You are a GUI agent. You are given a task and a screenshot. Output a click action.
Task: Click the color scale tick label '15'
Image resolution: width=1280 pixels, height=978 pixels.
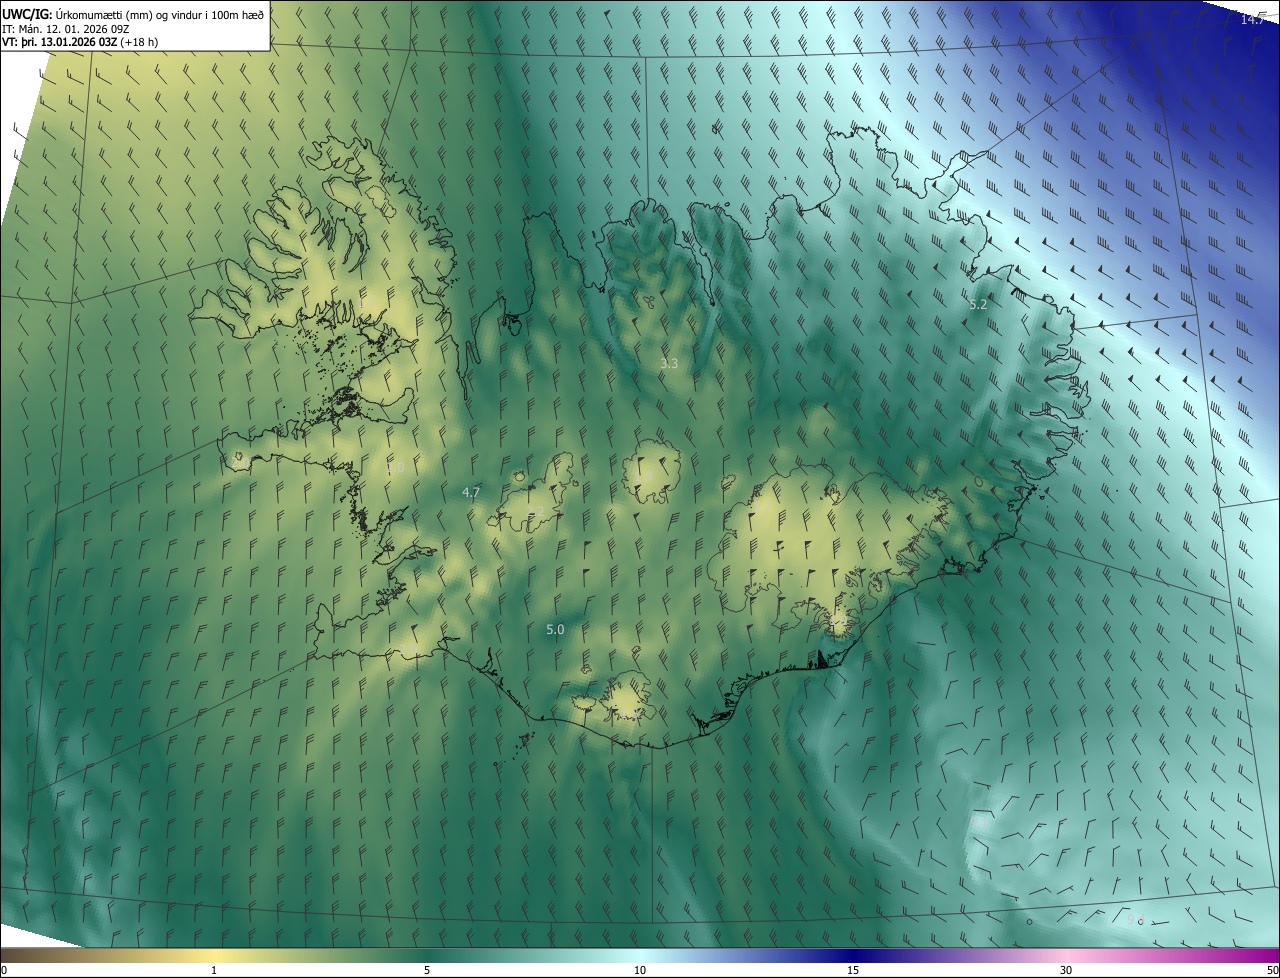click(853, 970)
